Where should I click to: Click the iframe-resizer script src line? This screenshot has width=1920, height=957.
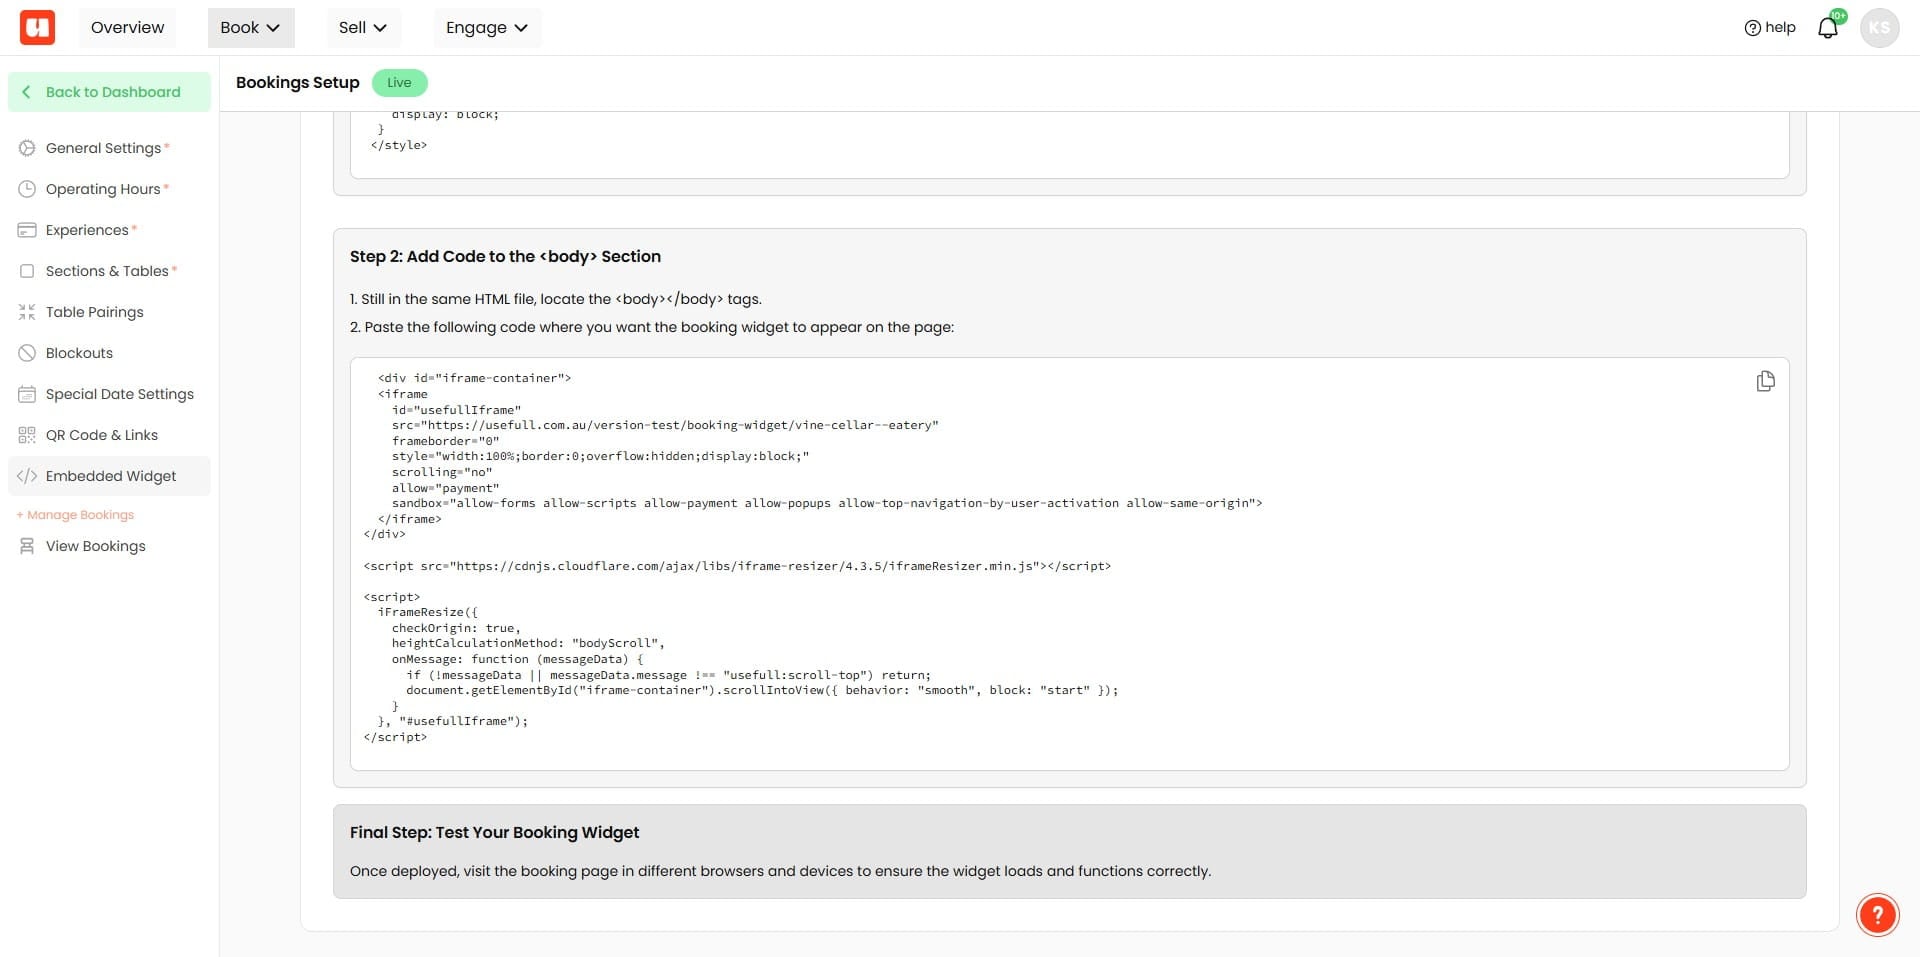(x=737, y=566)
